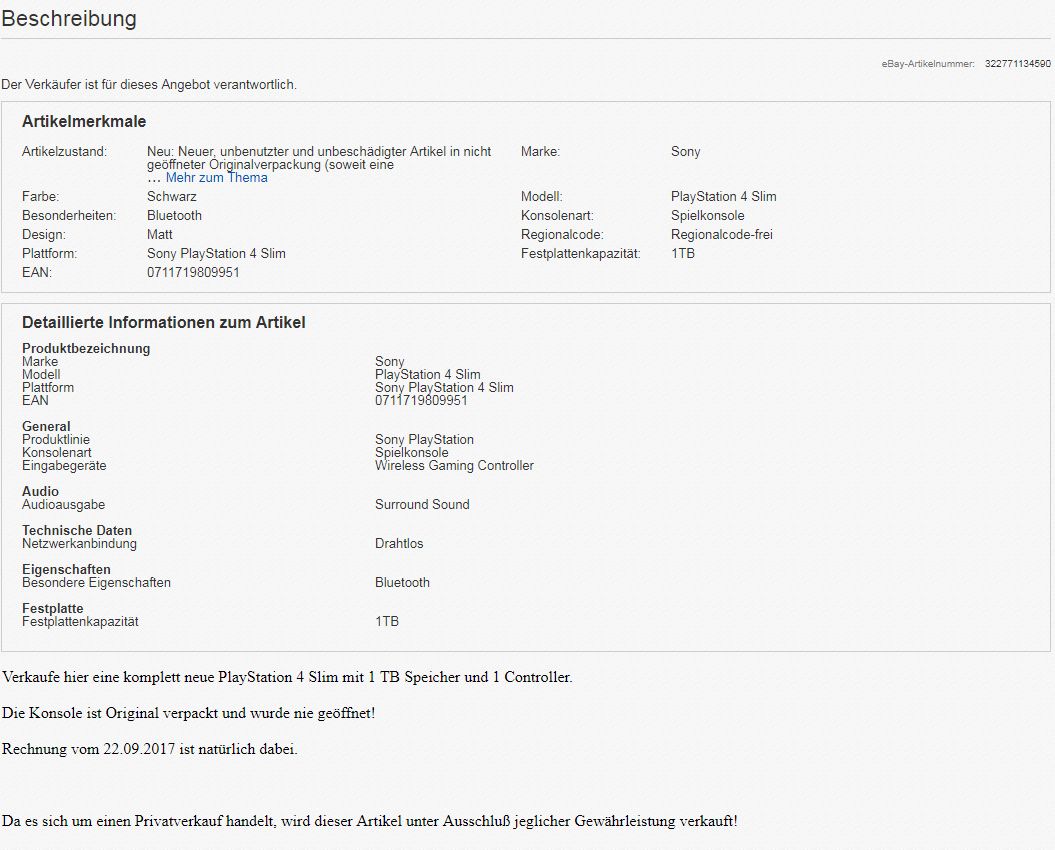Click the 'Beschreibung' heading
This screenshot has width=1055, height=850.
pyautogui.click(x=69, y=19)
